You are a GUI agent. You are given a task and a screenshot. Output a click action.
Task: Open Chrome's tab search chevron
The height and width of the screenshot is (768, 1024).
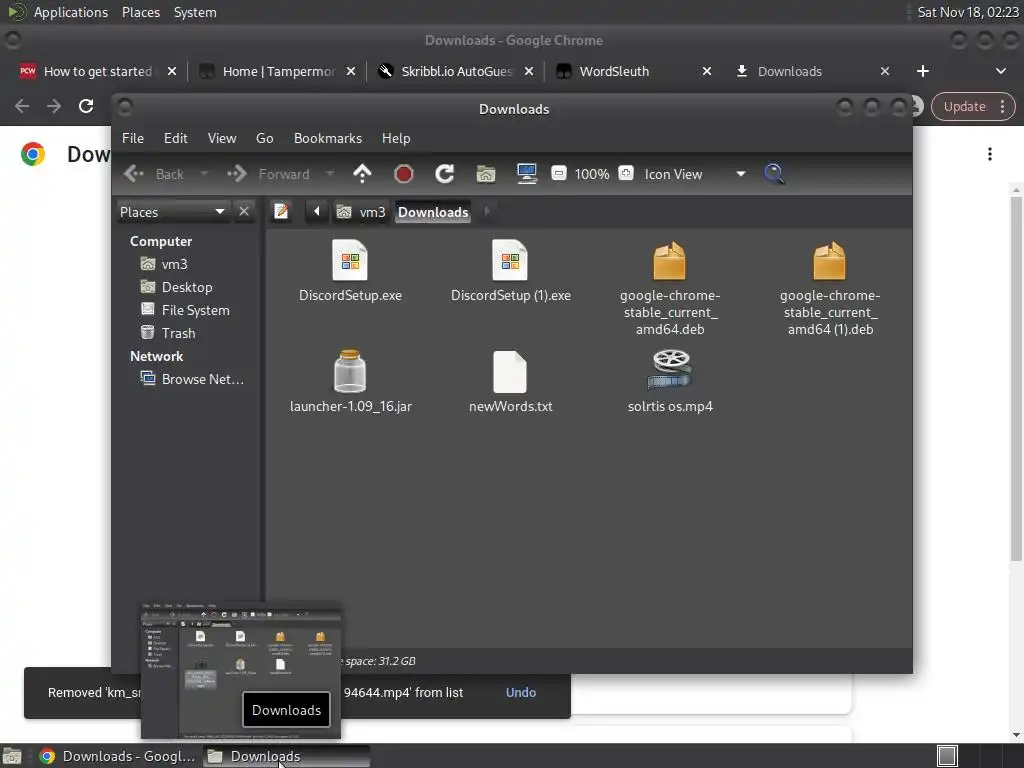coord(1000,71)
